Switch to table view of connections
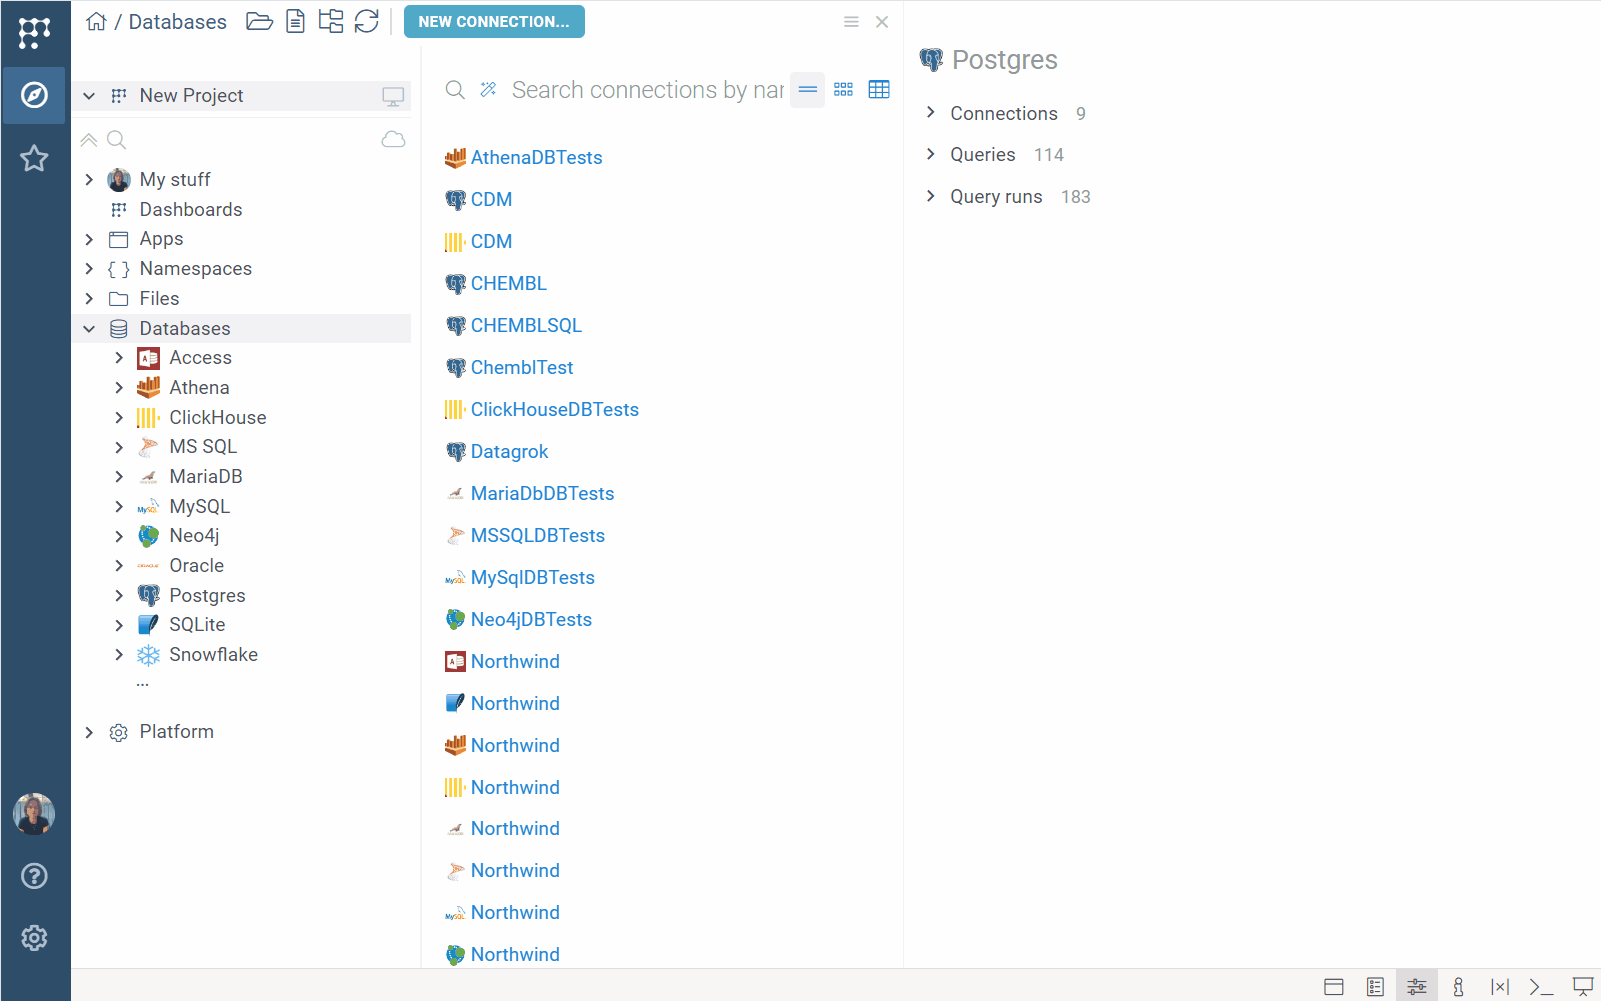1601x1001 pixels. click(879, 90)
